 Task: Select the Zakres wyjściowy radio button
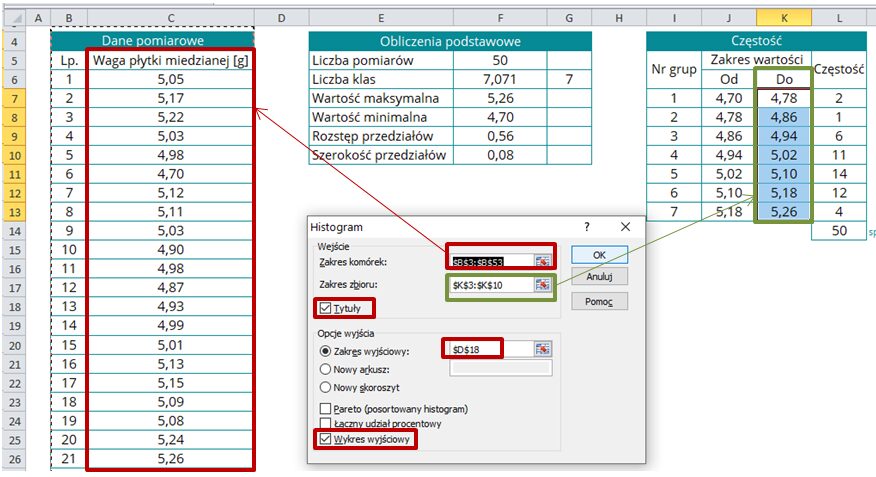point(325,349)
